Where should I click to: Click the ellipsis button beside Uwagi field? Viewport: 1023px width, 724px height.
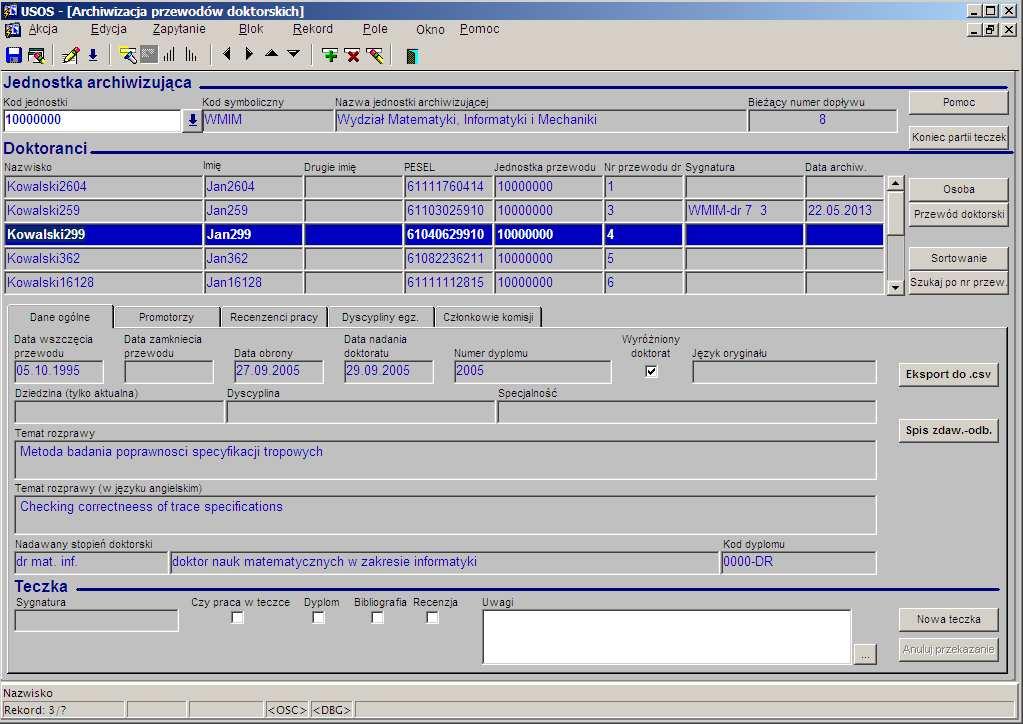[864, 654]
